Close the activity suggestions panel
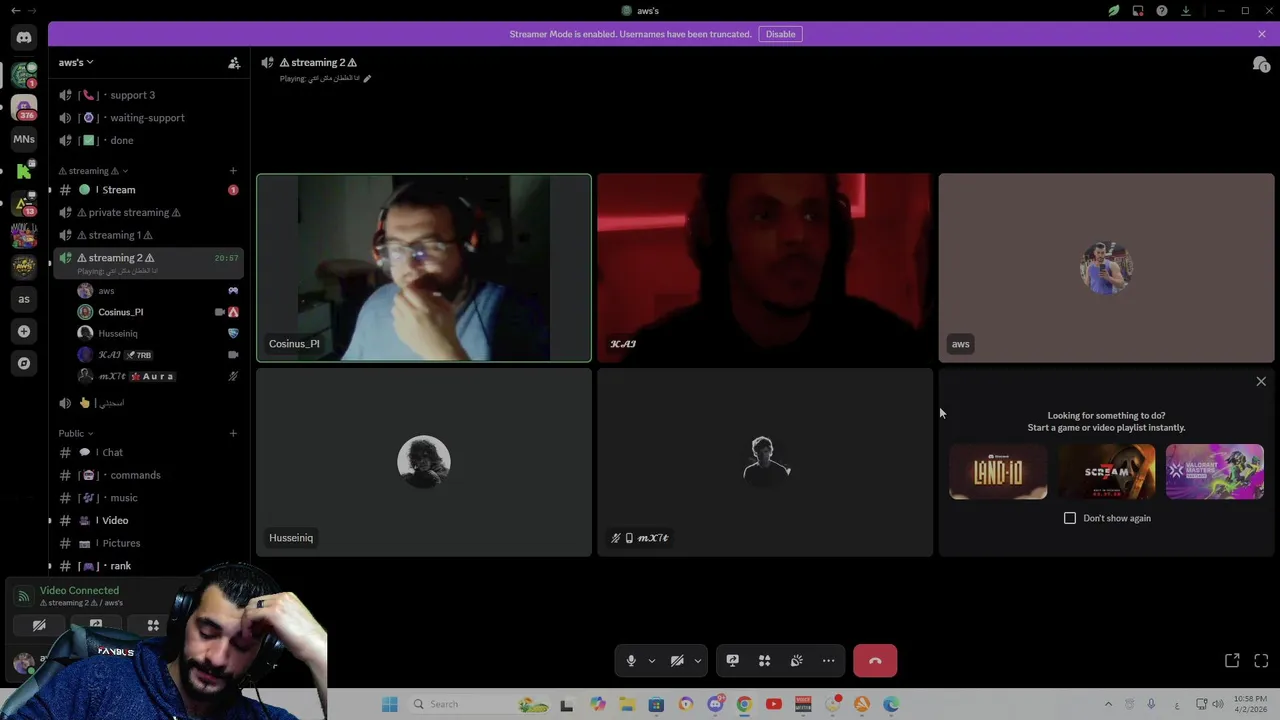1280x720 pixels. tap(1261, 381)
